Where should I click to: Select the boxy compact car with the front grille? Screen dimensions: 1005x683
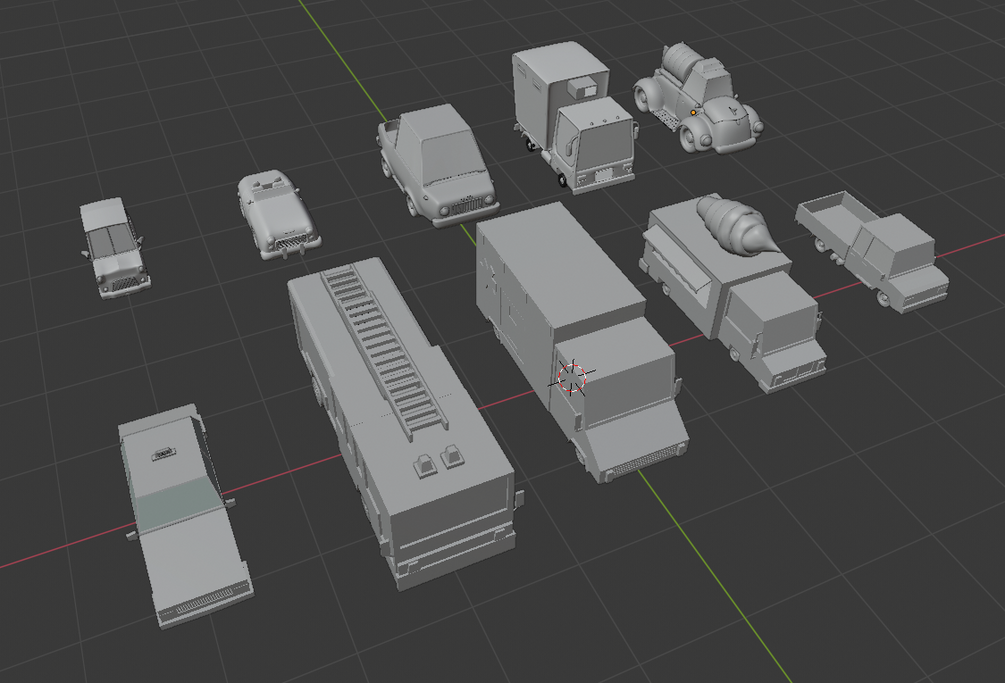point(437,166)
